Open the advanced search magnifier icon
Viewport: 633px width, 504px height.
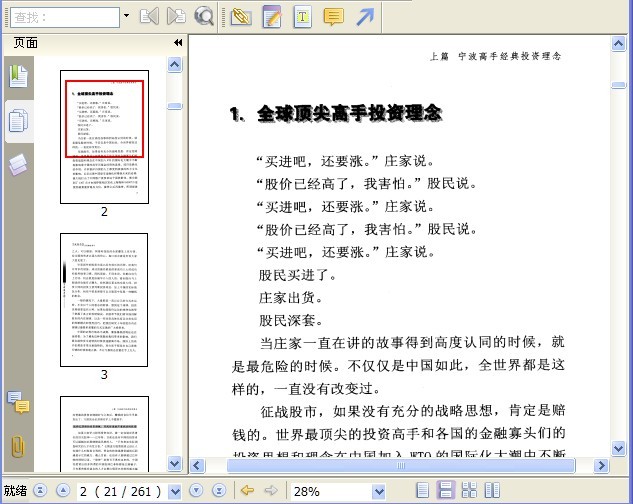point(203,17)
